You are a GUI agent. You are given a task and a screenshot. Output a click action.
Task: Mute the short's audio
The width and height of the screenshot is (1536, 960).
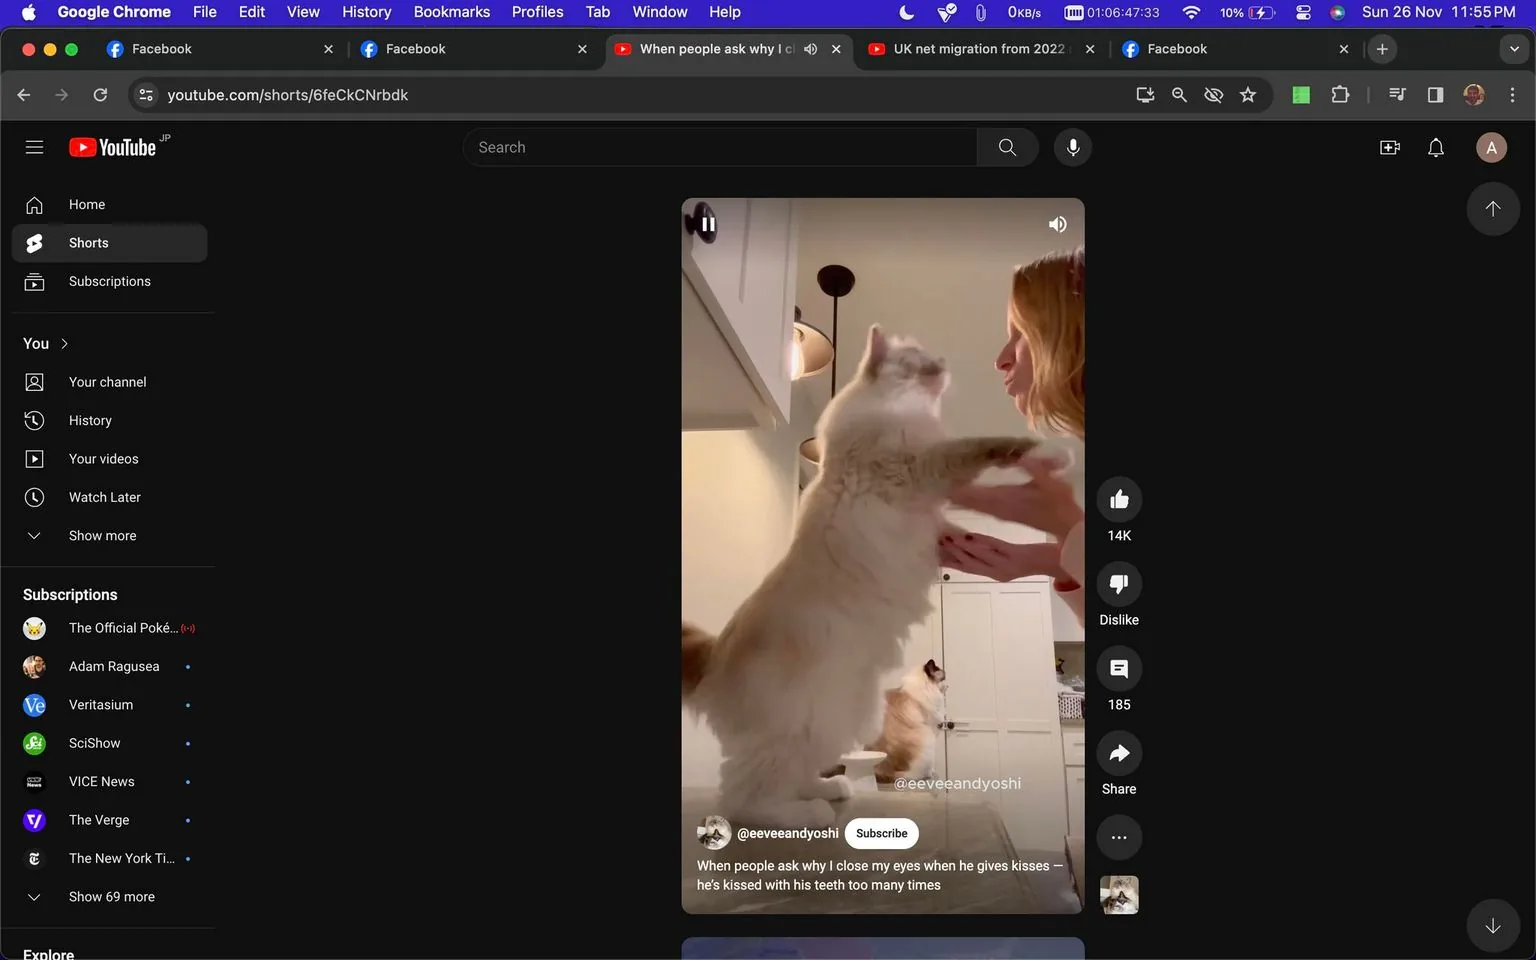(x=1057, y=223)
